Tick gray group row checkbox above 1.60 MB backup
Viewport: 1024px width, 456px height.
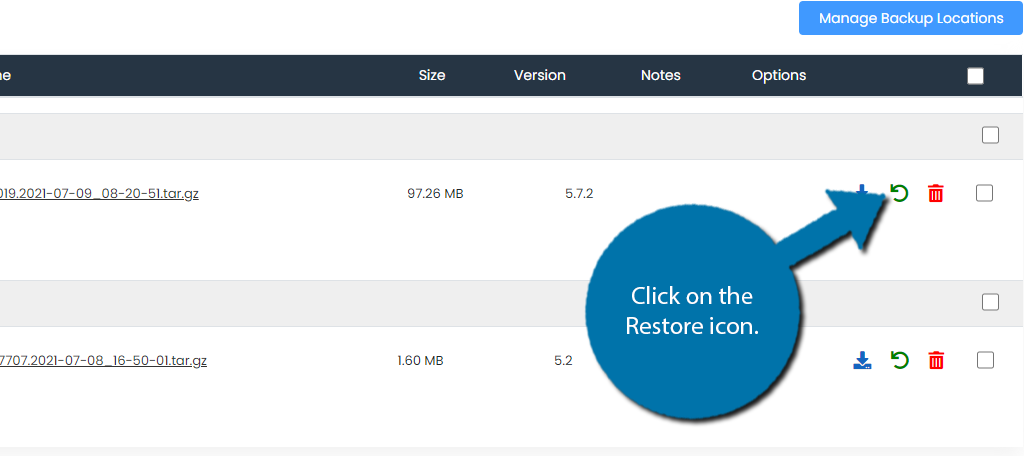pyautogui.click(x=990, y=302)
